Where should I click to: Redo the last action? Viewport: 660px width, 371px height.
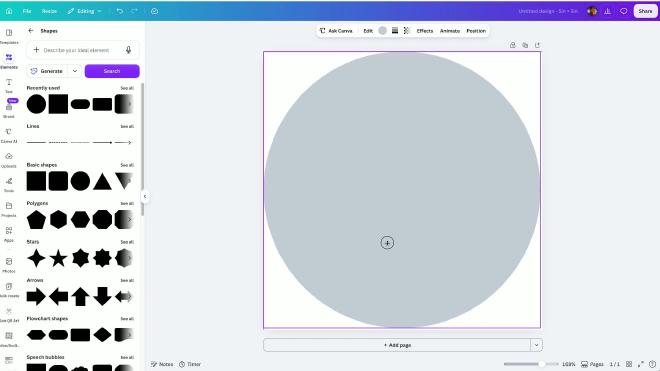point(134,11)
